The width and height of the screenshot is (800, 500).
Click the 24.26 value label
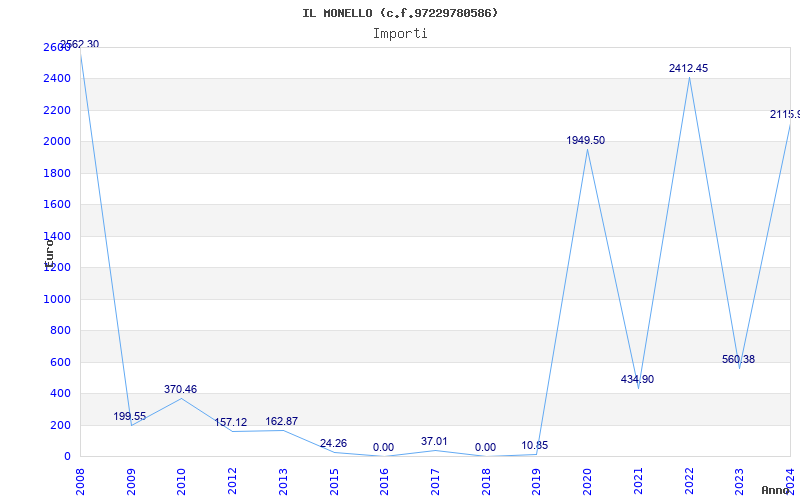[333, 443]
